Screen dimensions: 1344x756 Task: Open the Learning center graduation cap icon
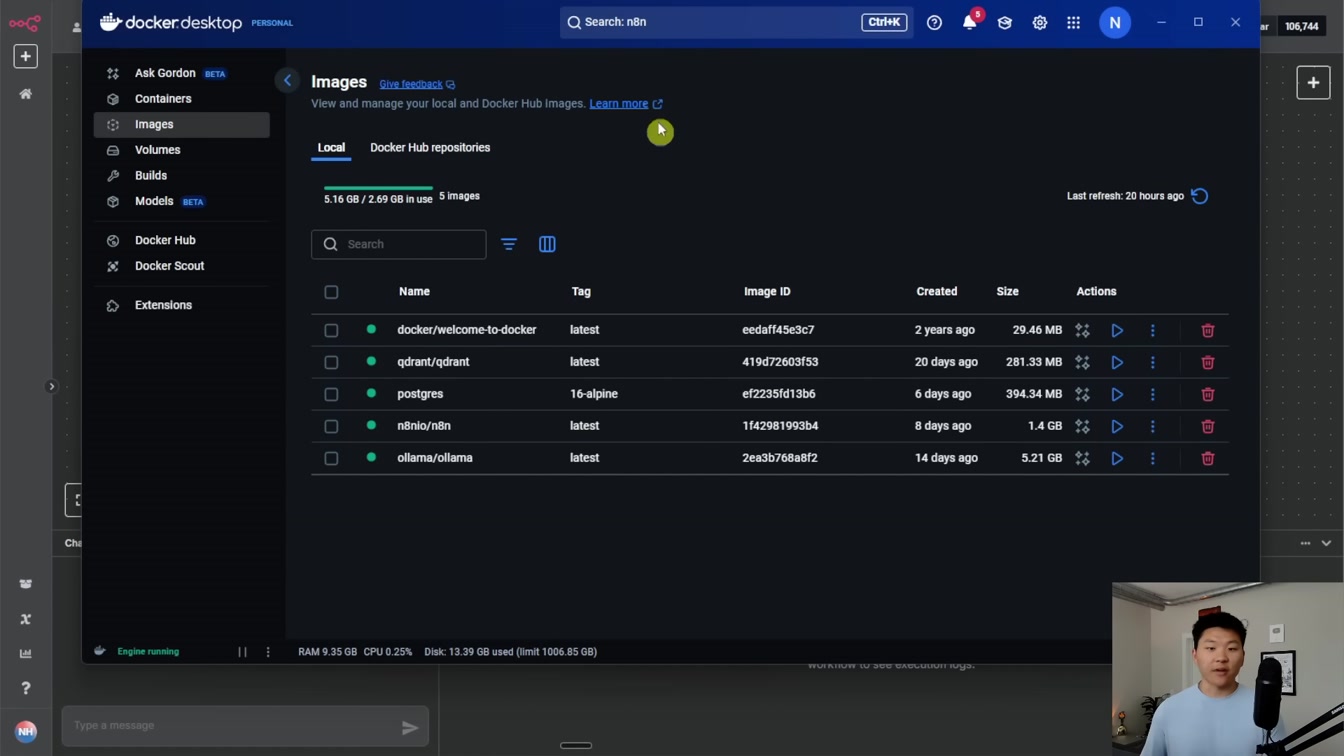point(1005,22)
